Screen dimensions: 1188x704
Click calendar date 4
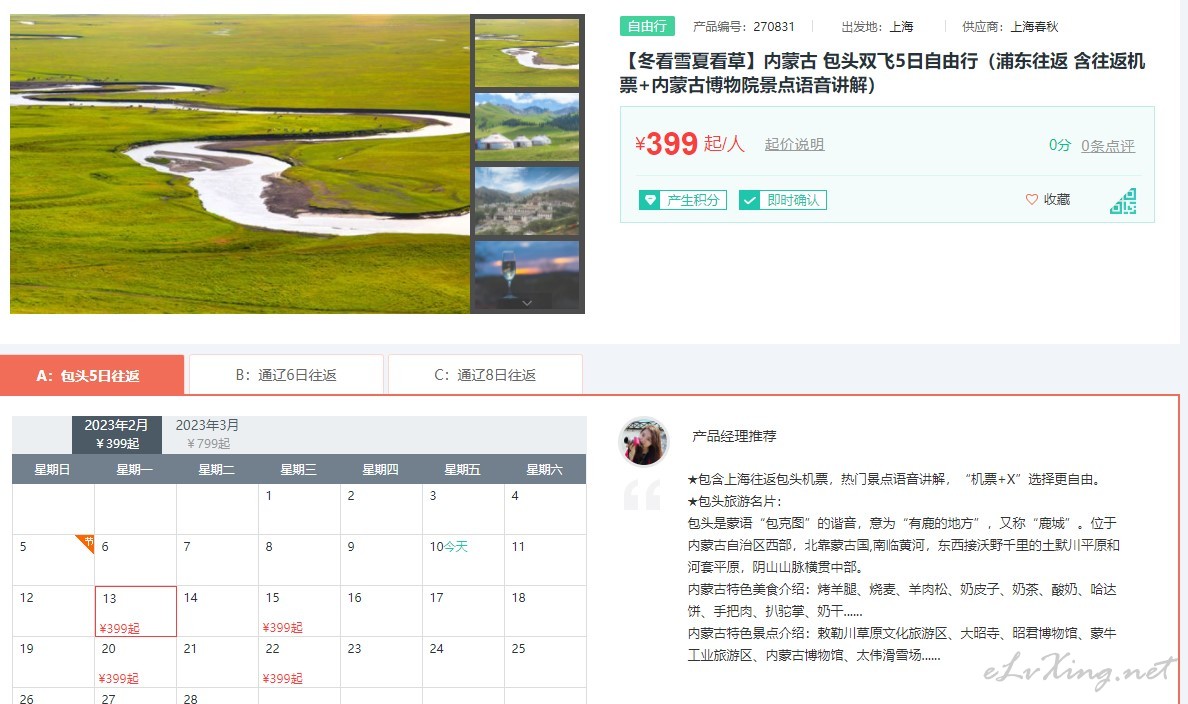click(545, 509)
